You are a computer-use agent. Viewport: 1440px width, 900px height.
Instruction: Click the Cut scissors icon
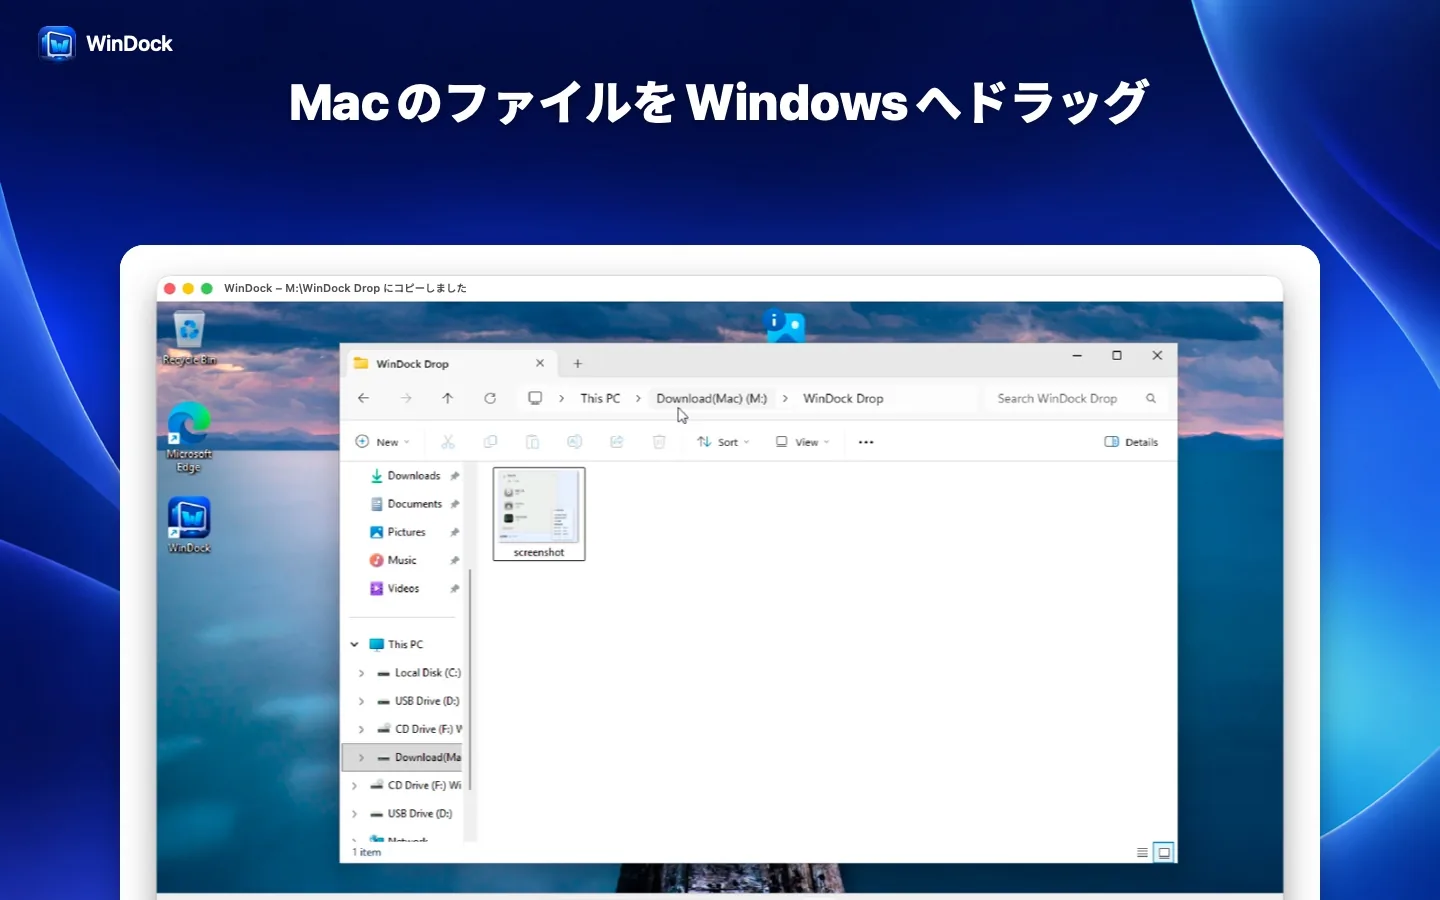(x=448, y=442)
